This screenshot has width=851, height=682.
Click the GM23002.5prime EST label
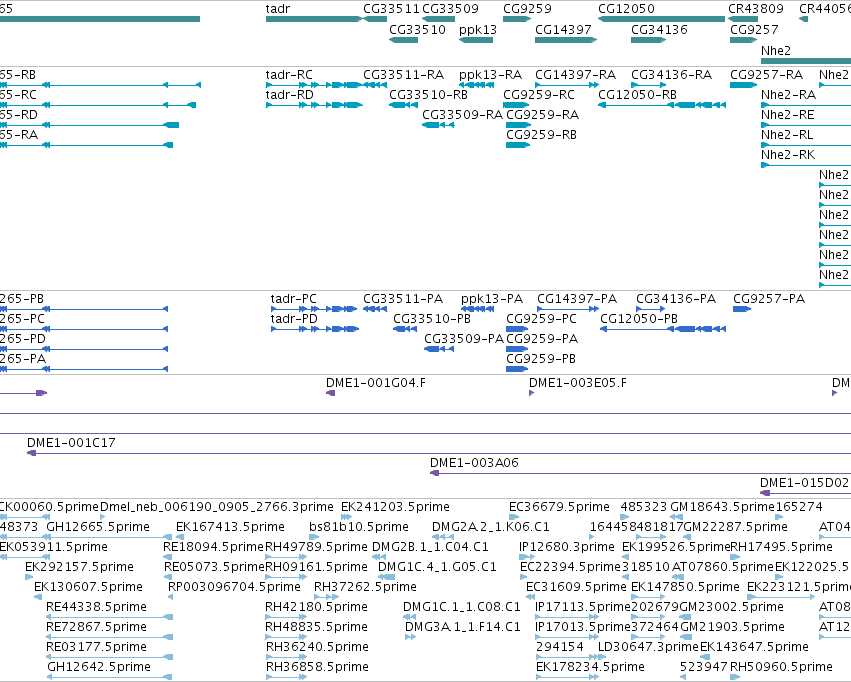coord(732,607)
